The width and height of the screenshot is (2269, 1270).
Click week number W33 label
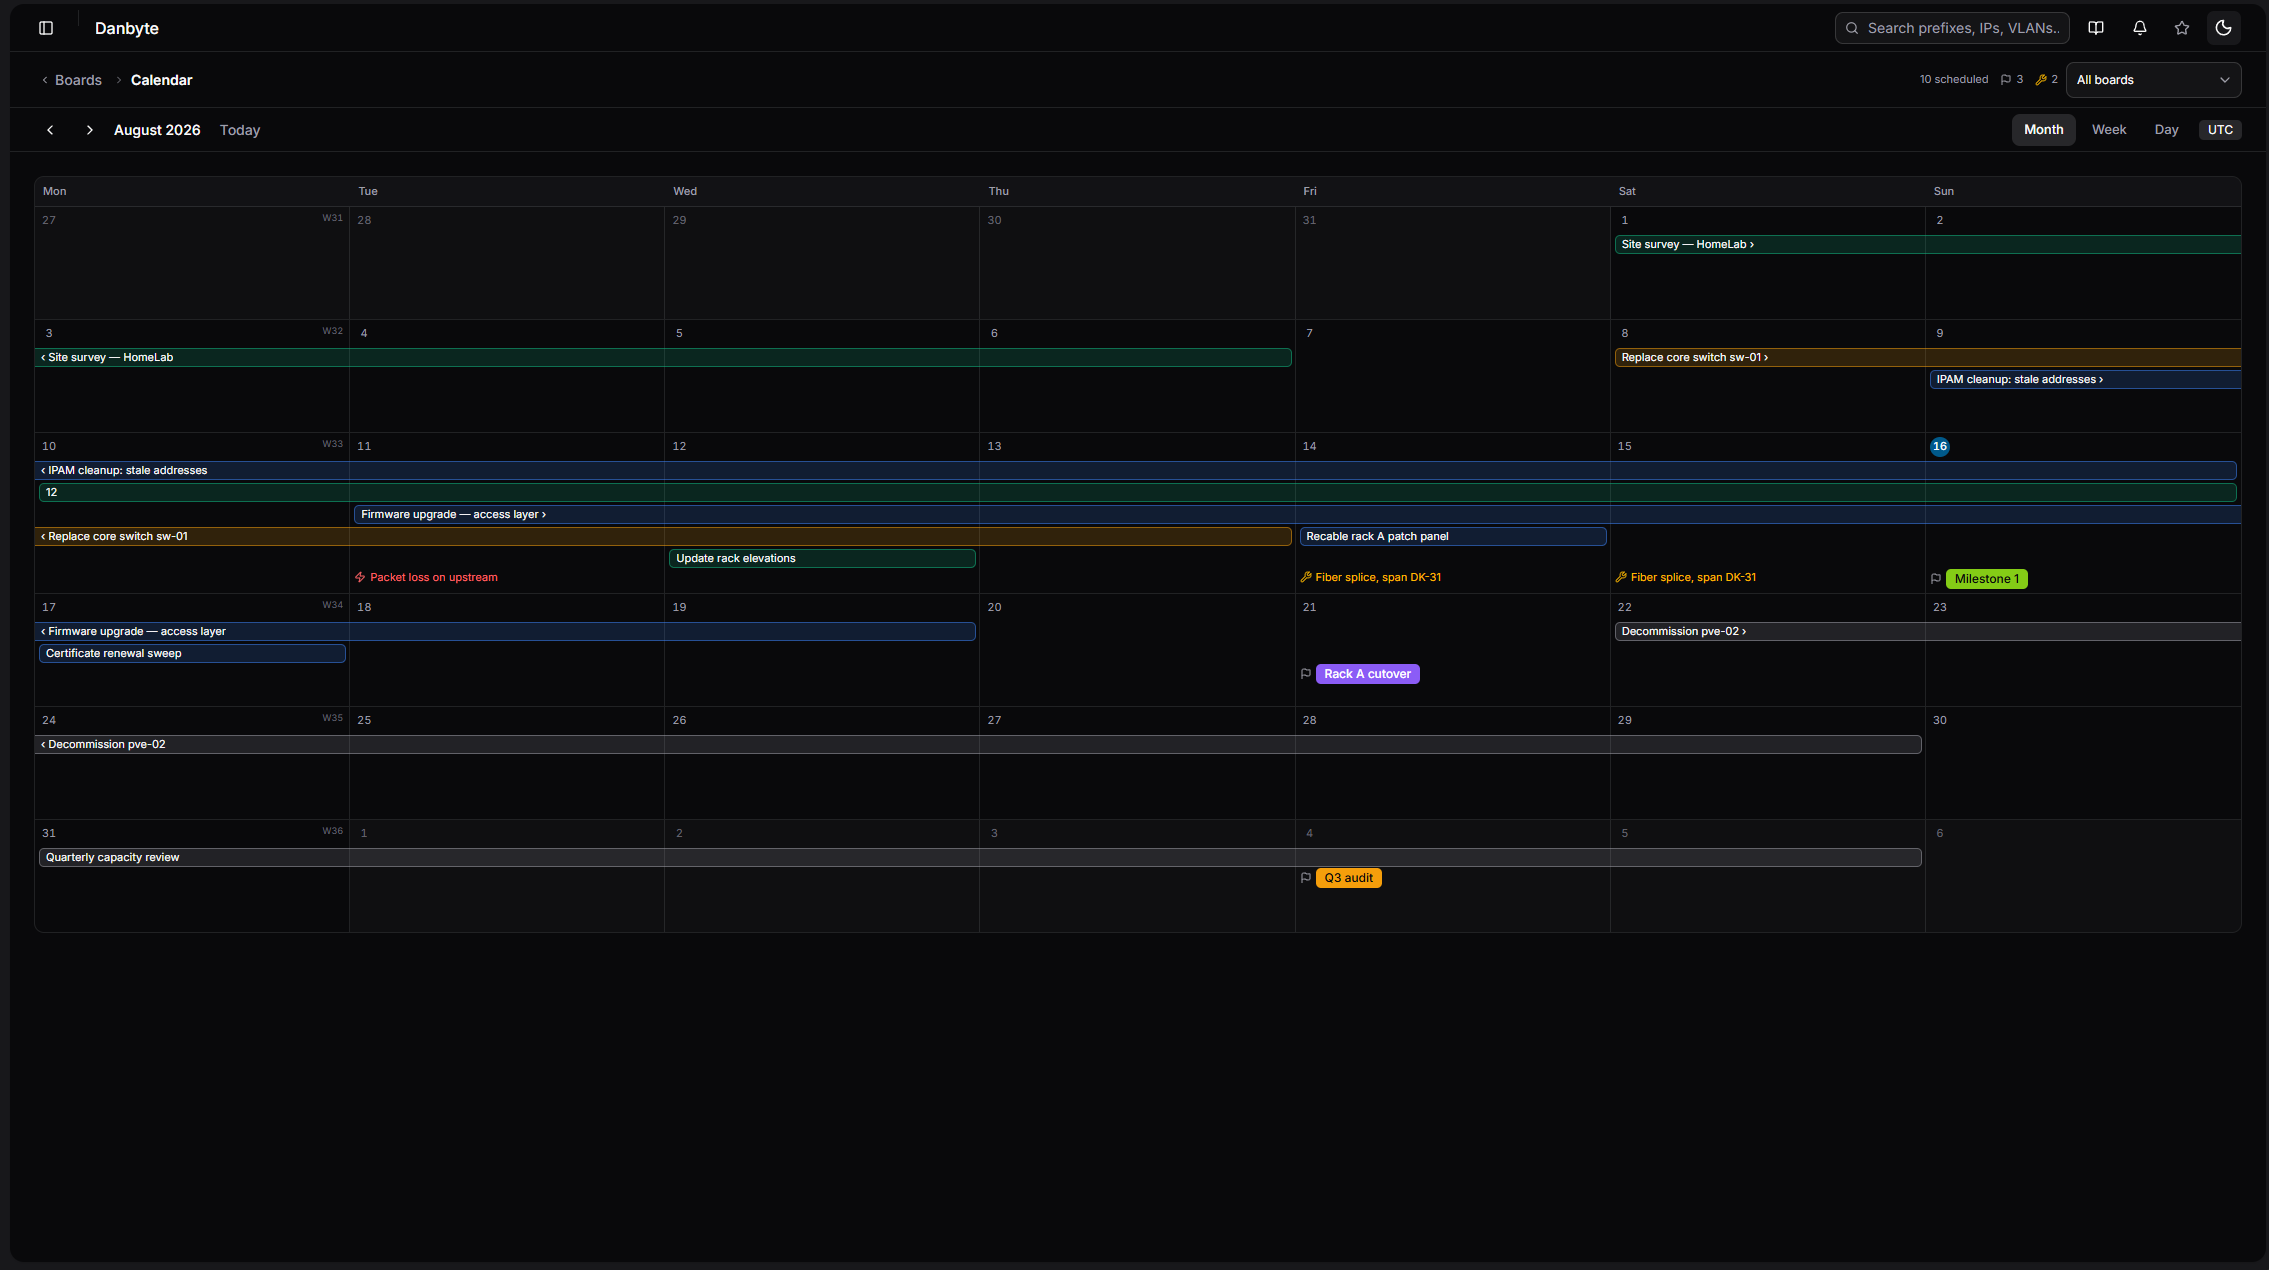(332, 444)
